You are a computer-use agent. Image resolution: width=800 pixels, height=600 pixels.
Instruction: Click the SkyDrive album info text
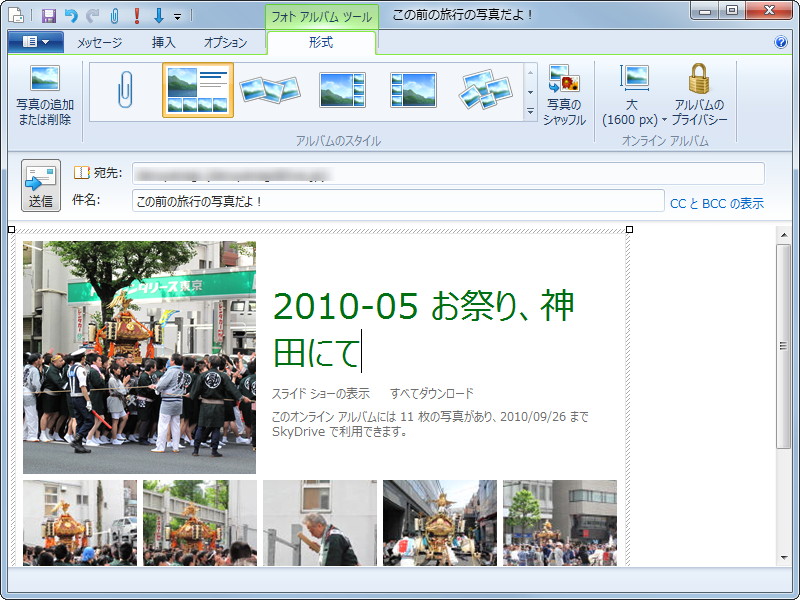pos(430,424)
